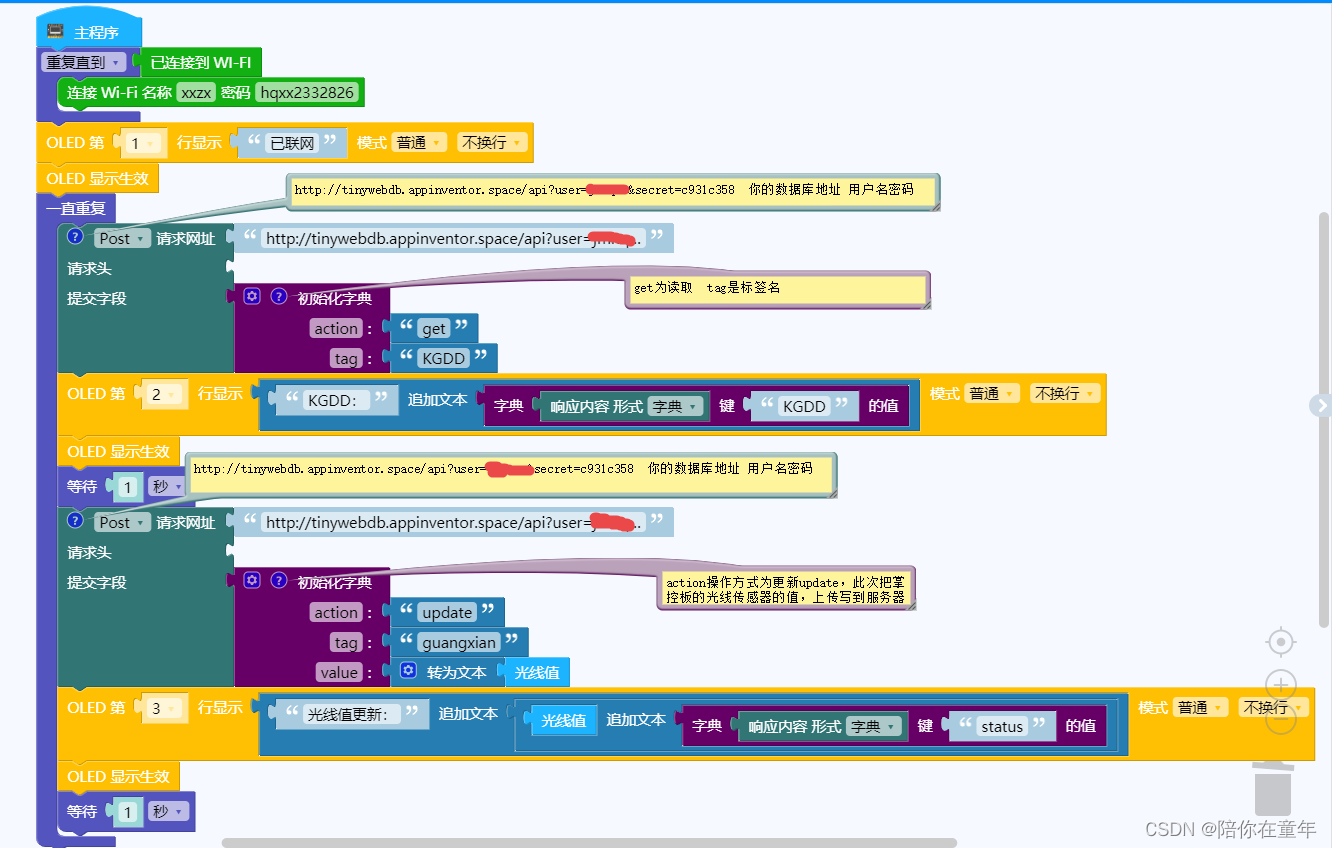Click the value key label in dictionary
Image resolution: width=1332 pixels, height=848 pixels.
tap(339, 672)
